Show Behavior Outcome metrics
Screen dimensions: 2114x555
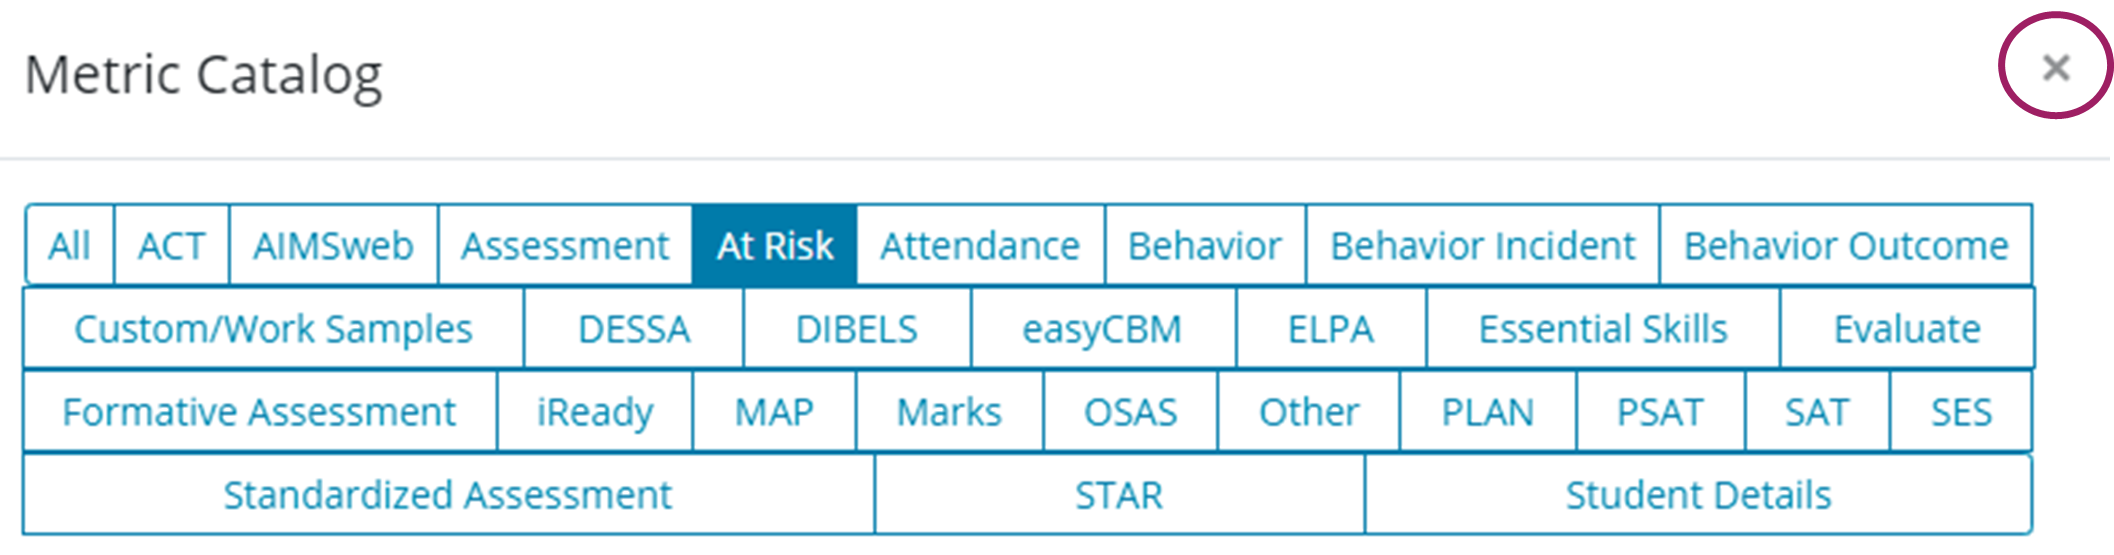tap(1846, 246)
